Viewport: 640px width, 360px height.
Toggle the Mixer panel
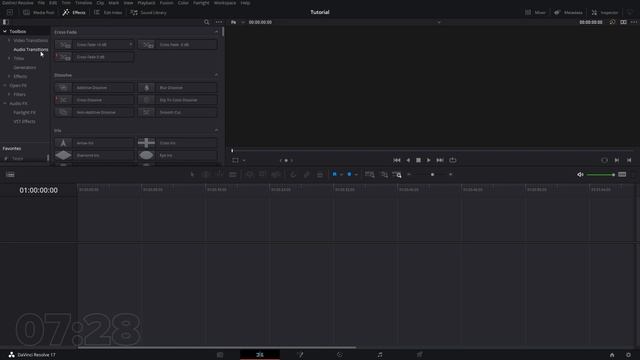pyautogui.click(x=536, y=13)
